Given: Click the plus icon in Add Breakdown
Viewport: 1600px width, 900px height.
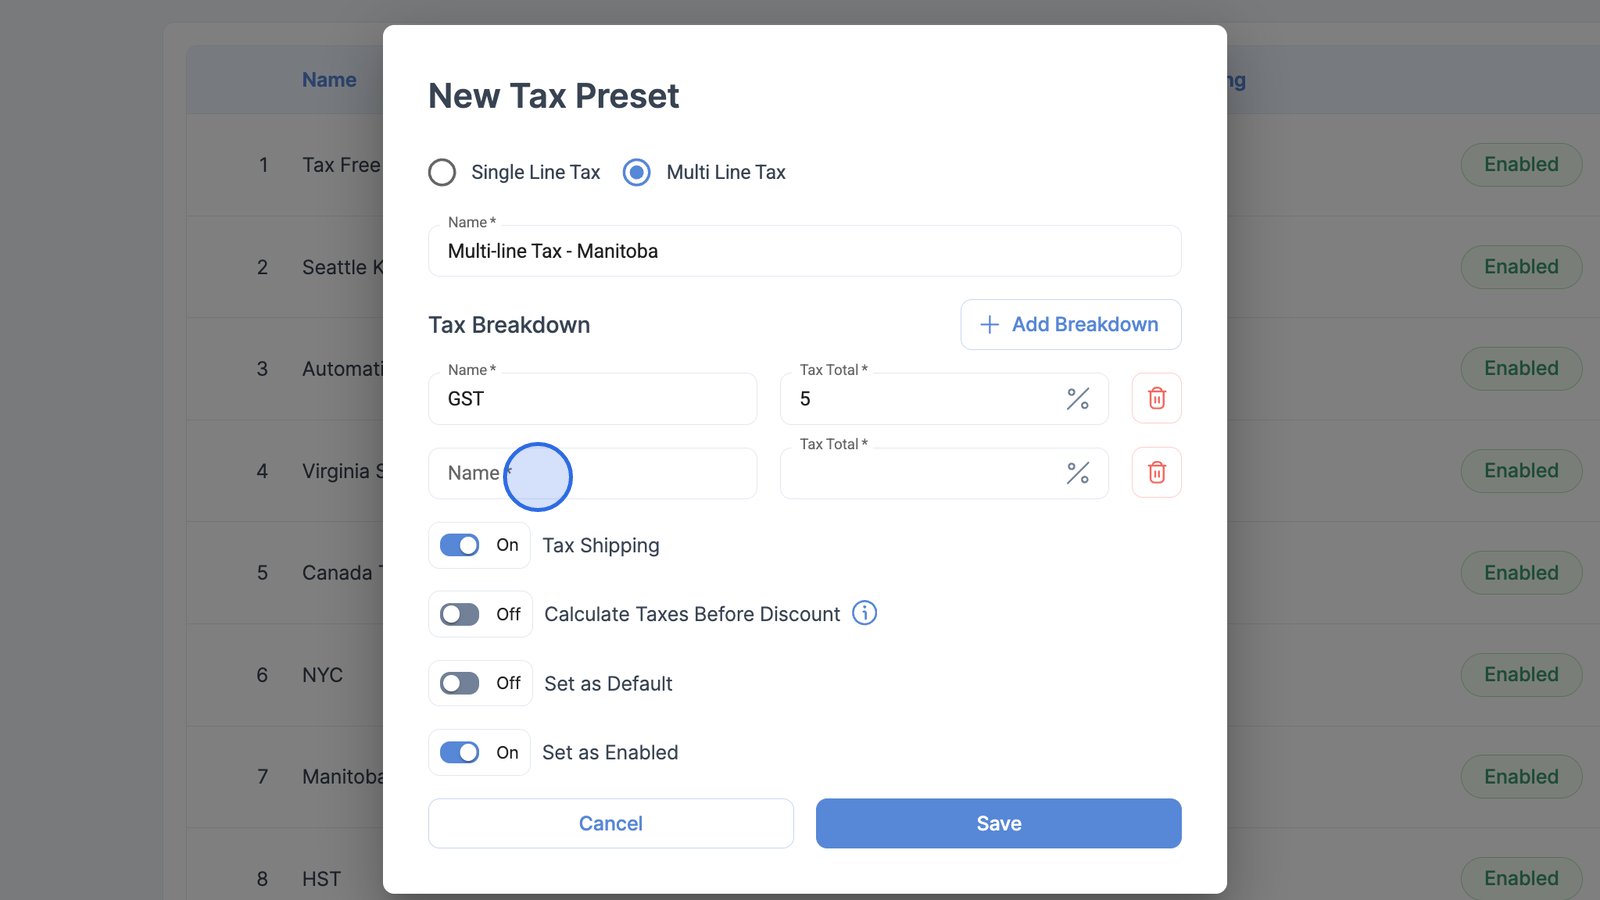Looking at the screenshot, I should point(989,325).
